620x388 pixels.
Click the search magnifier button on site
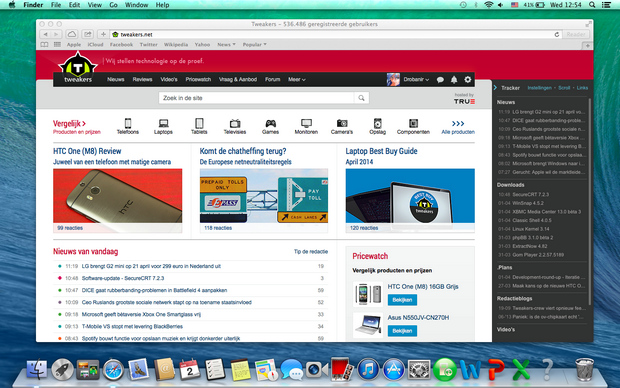point(361,98)
